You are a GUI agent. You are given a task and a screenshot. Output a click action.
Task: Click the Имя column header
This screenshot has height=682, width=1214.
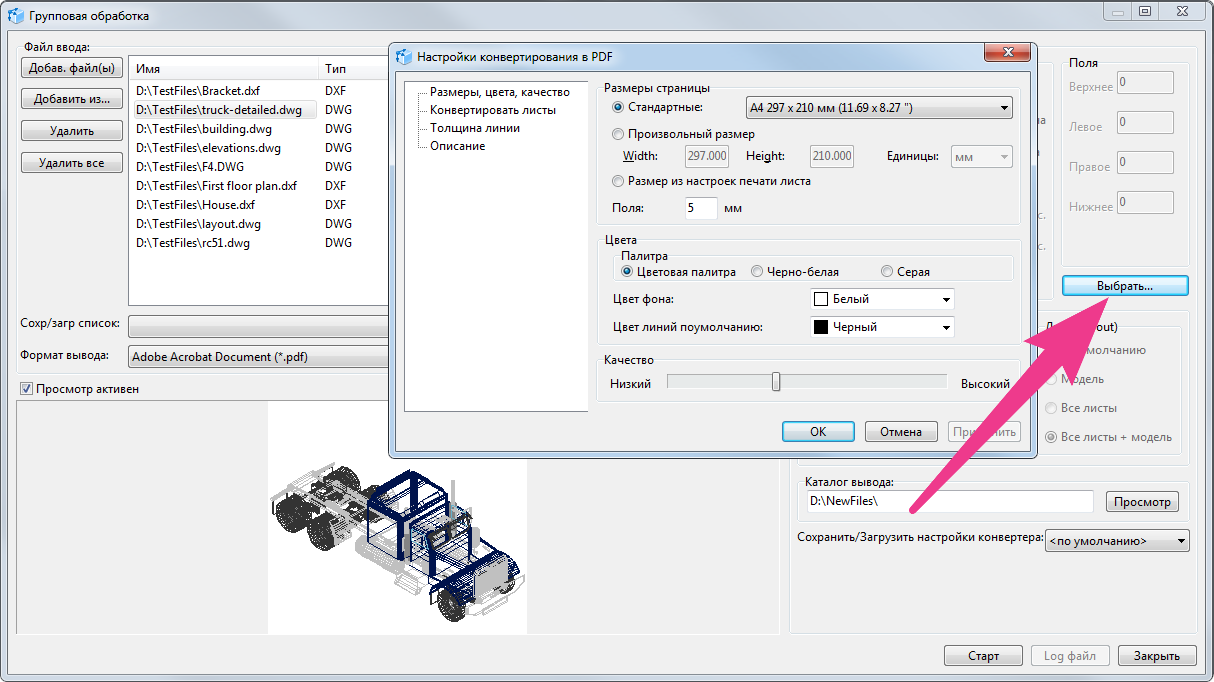(x=224, y=69)
